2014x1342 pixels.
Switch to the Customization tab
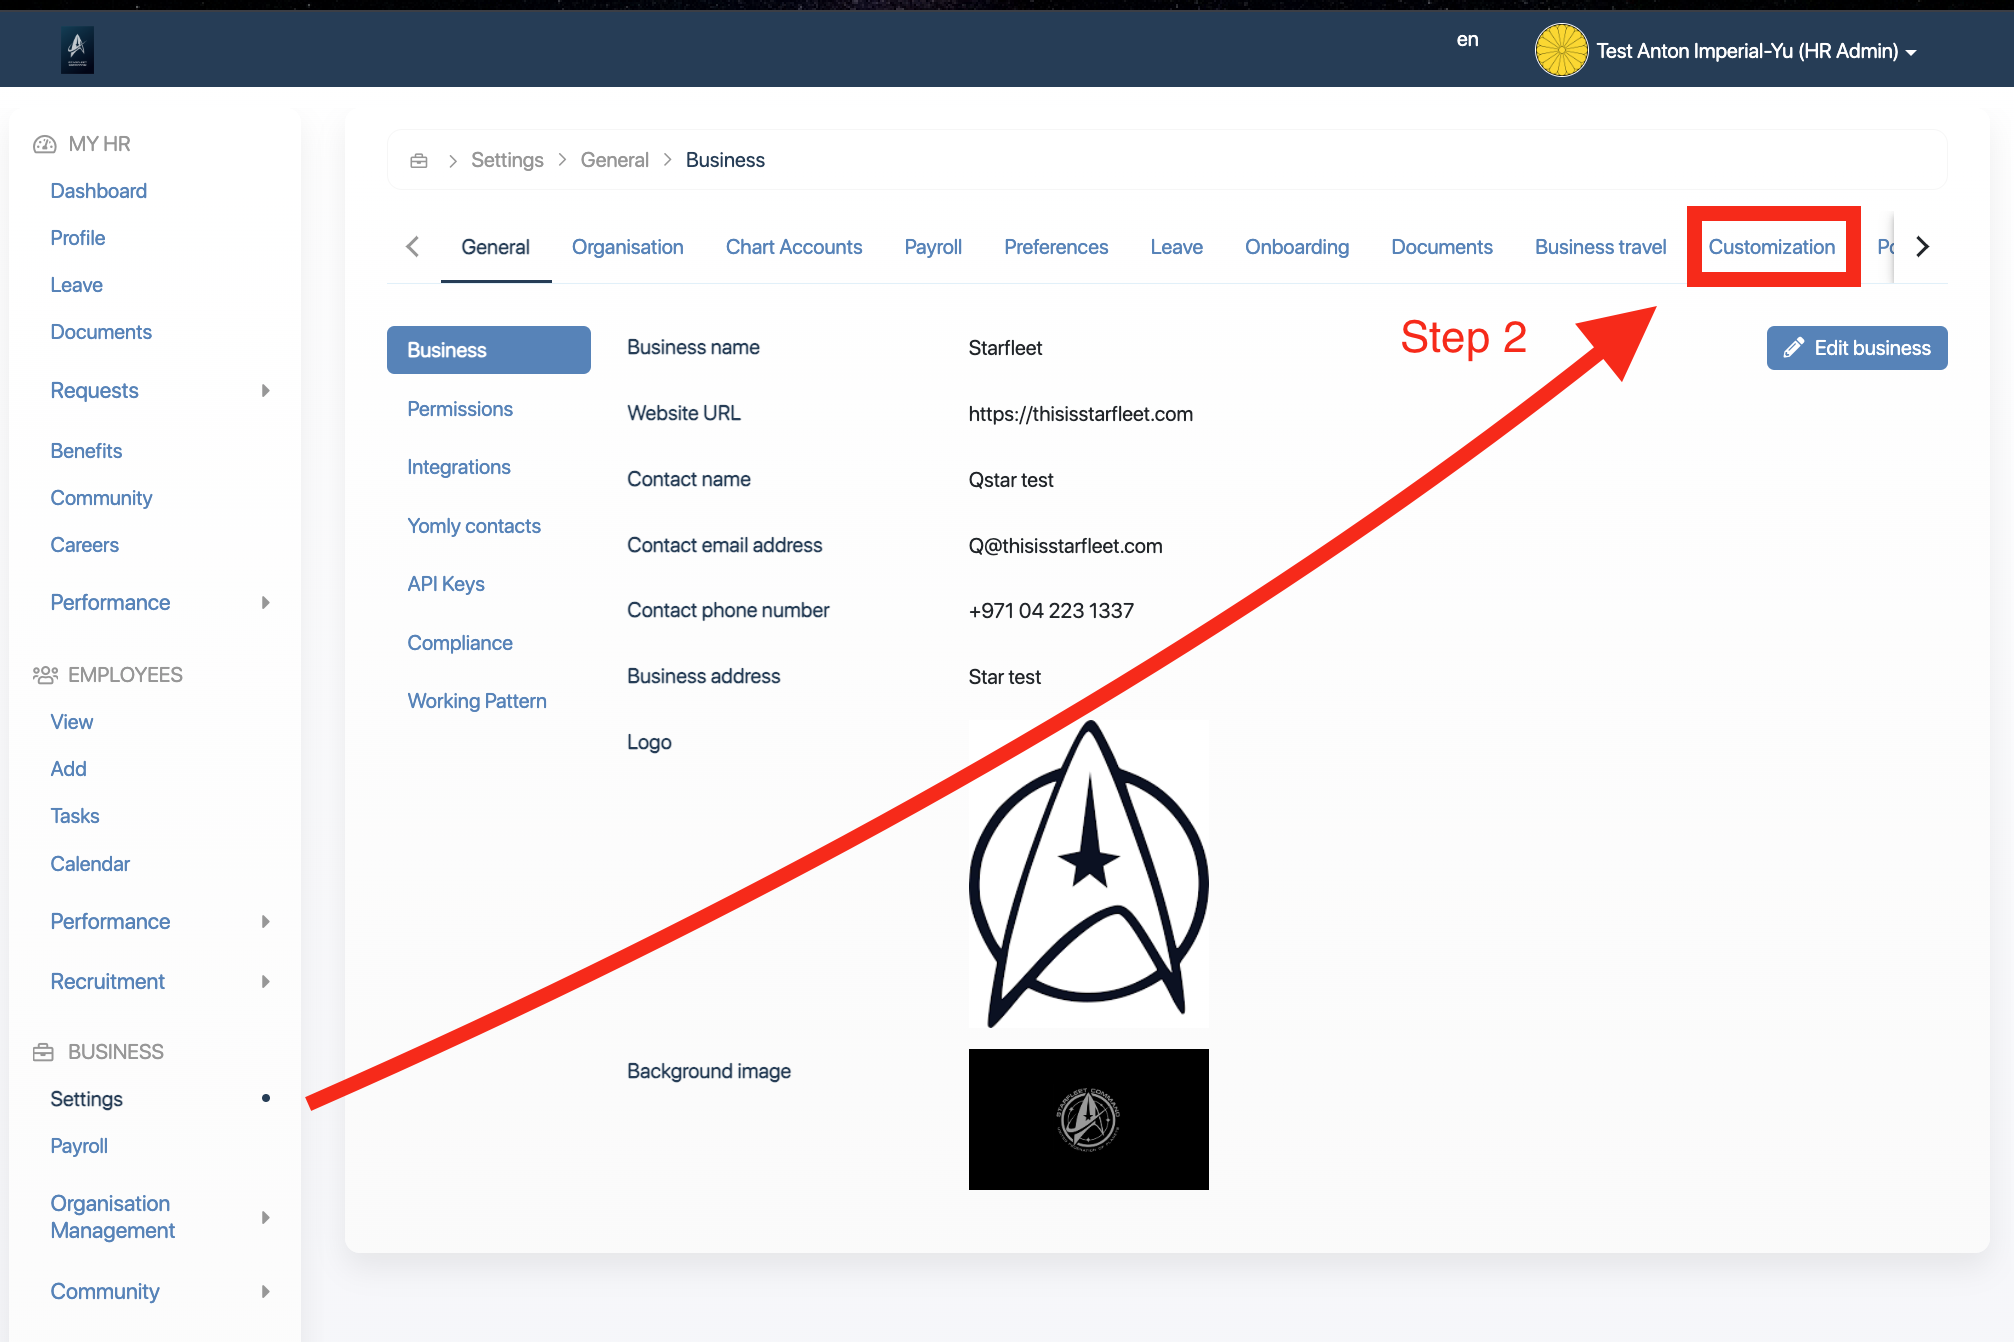click(1771, 247)
